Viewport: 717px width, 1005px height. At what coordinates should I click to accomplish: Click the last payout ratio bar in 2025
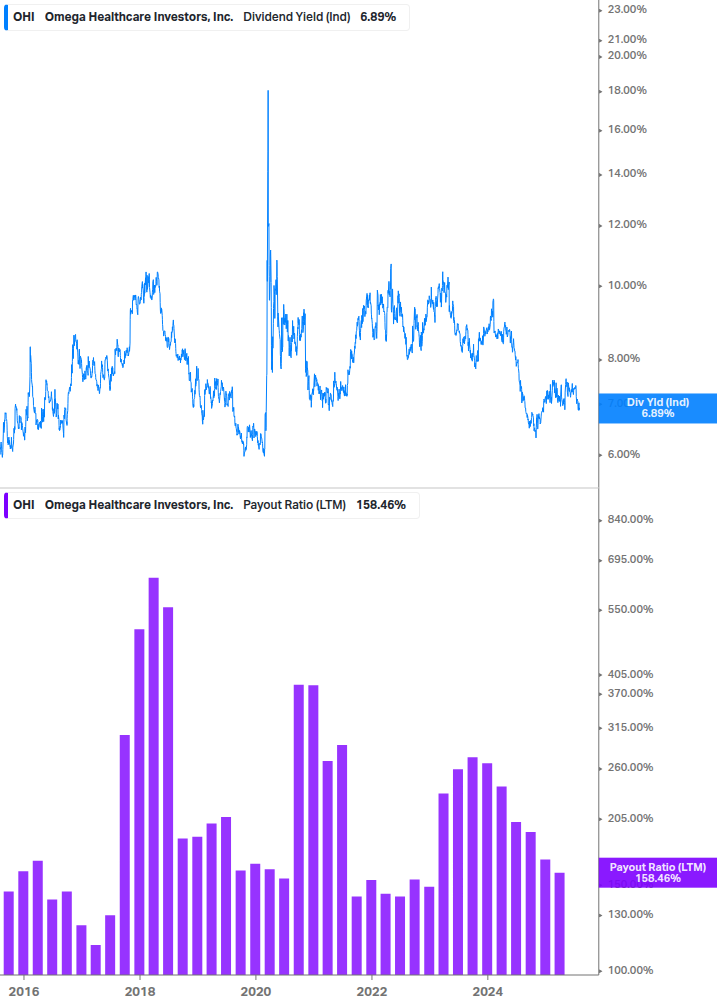(559, 924)
